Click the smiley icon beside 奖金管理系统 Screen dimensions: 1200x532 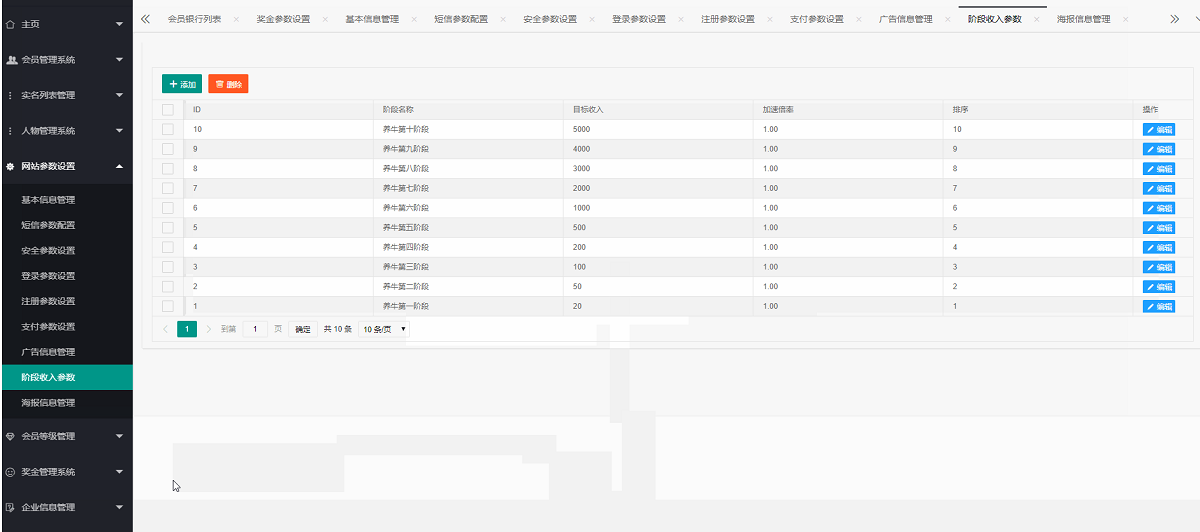(11, 472)
